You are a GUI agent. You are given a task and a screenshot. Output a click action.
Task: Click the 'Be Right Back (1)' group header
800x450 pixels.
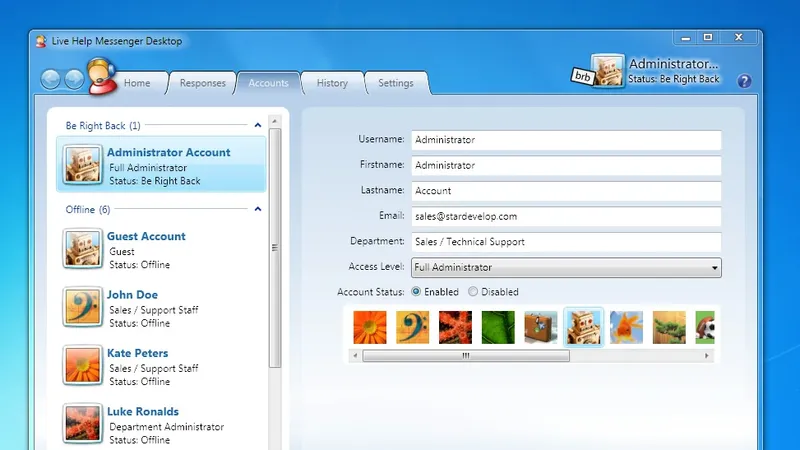103,126
